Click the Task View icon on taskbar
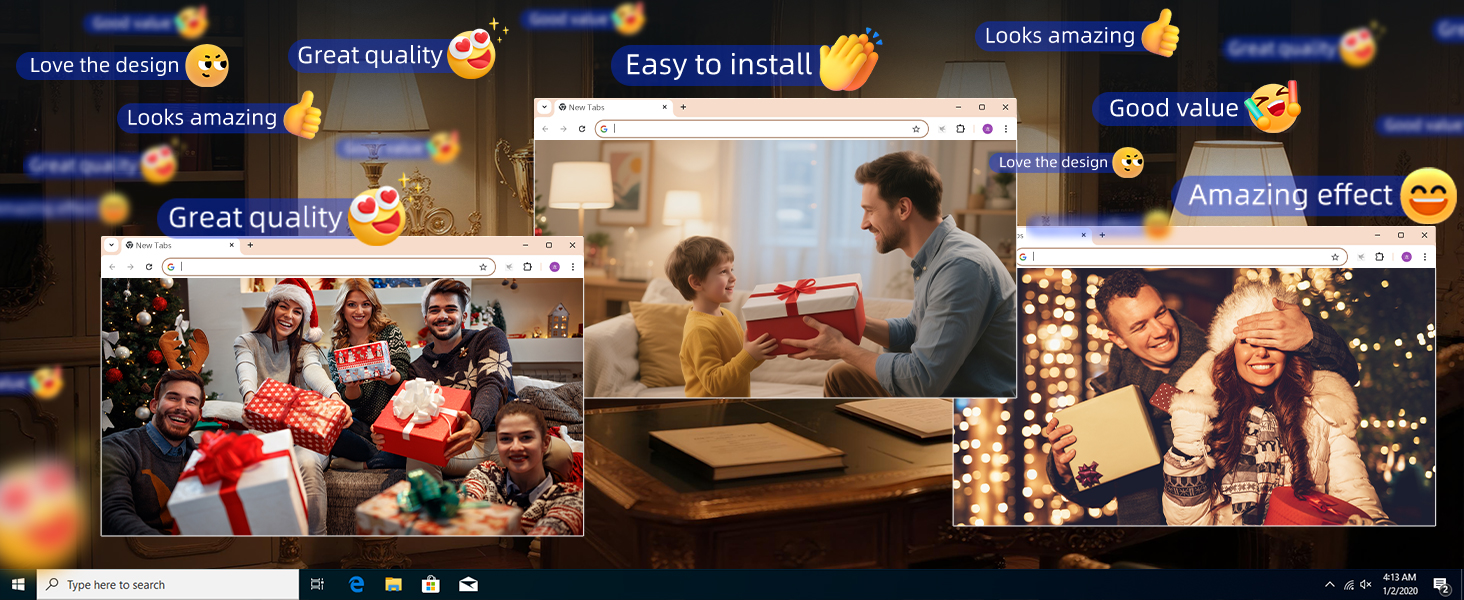Viewport: 1464px width, 600px height. point(318,585)
